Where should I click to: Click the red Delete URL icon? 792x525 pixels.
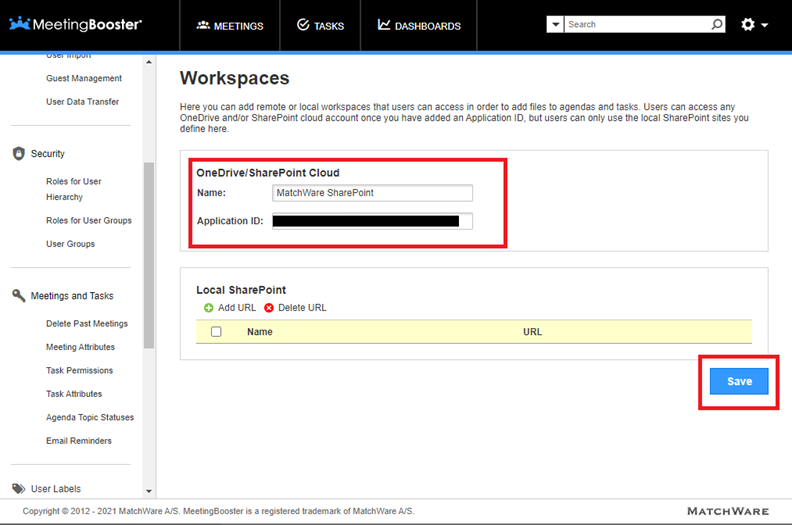(269, 308)
